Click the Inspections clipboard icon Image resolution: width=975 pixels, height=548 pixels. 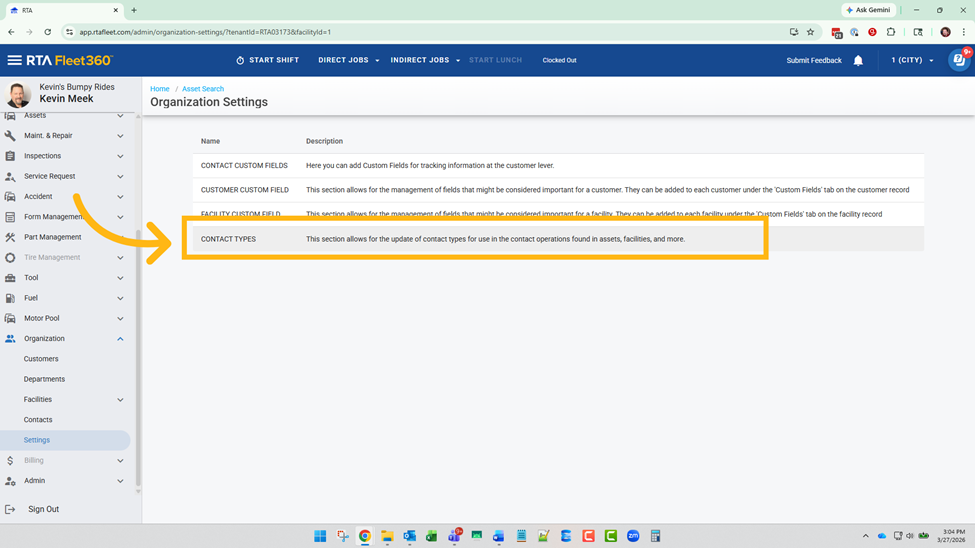(x=11, y=156)
